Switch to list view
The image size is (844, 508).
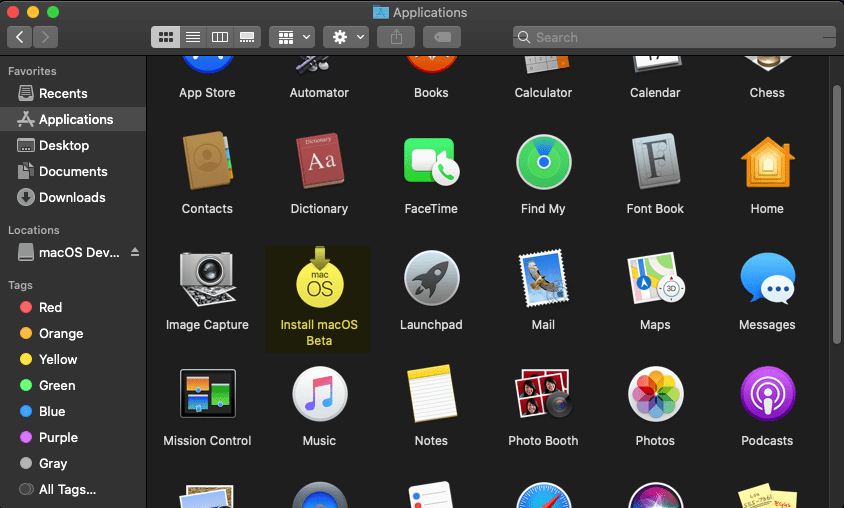click(193, 37)
